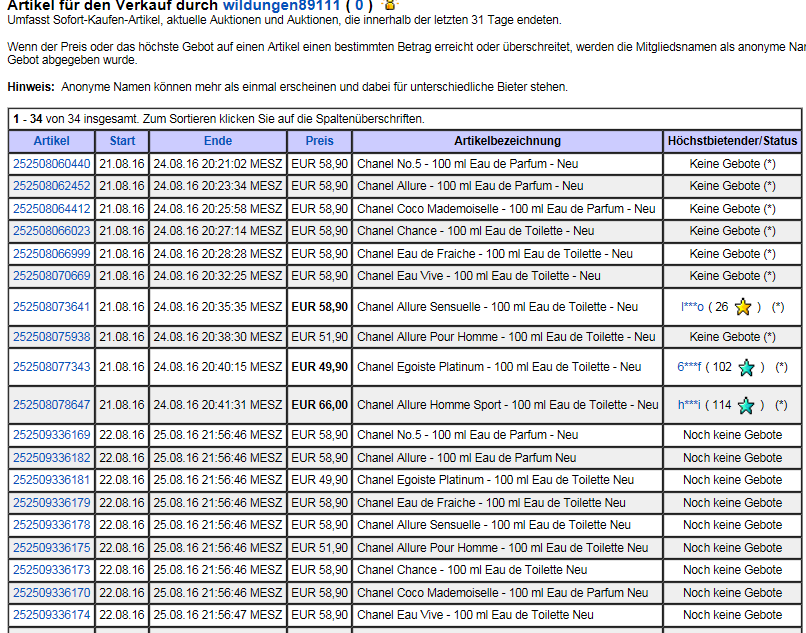The width and height of the screenshot is (806, 633).
Task: Select the price EUR 66,00
Action: tap(320, 405)
